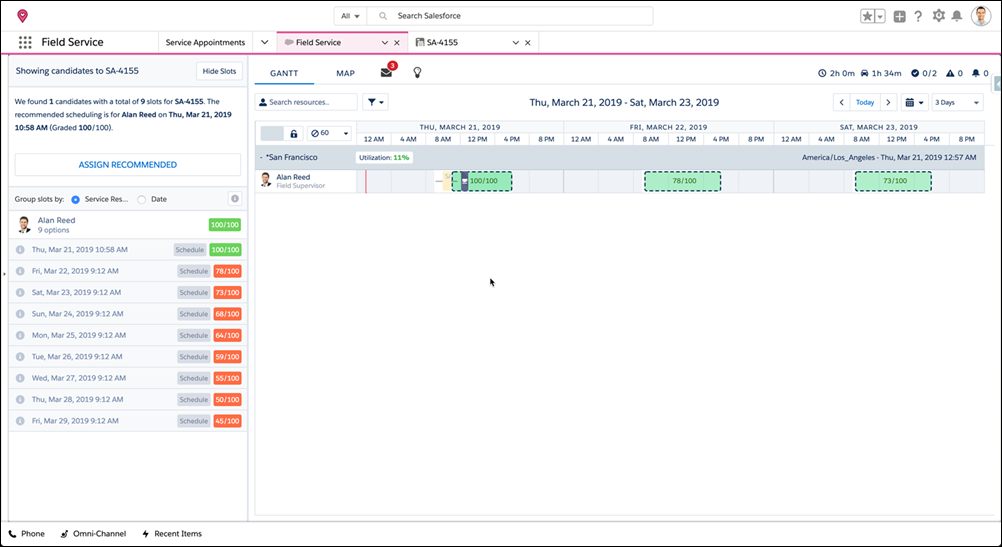Schedule Thu, Mar 21 10:58 AM slot
Viewport: 1002px width, 547px height.
point(190,250)
